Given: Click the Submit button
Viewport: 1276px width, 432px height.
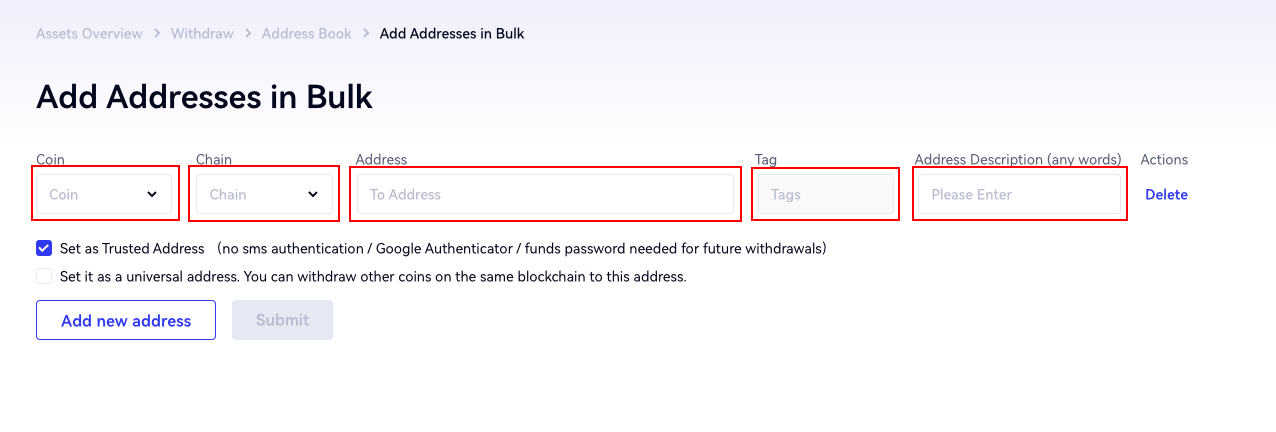Looking at the screenshot, I should point(282,320).
